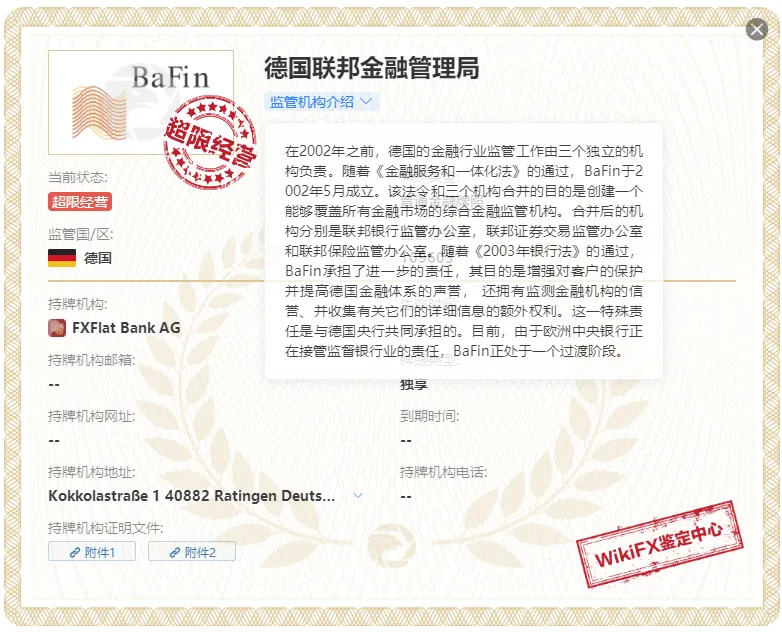Click the 持牌机构证明文件 label

pyautogui.click(x=106, y=528)
